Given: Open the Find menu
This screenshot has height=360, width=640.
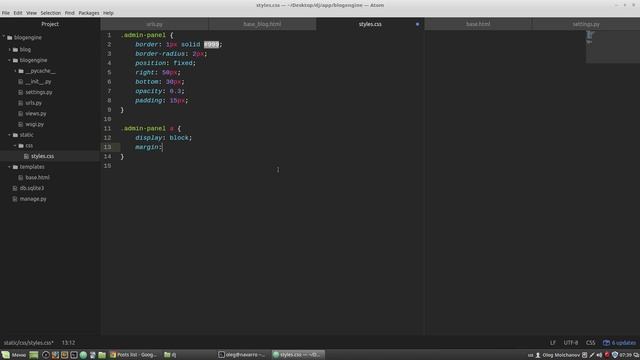Looking at the screenshot, I should (70, 13).
